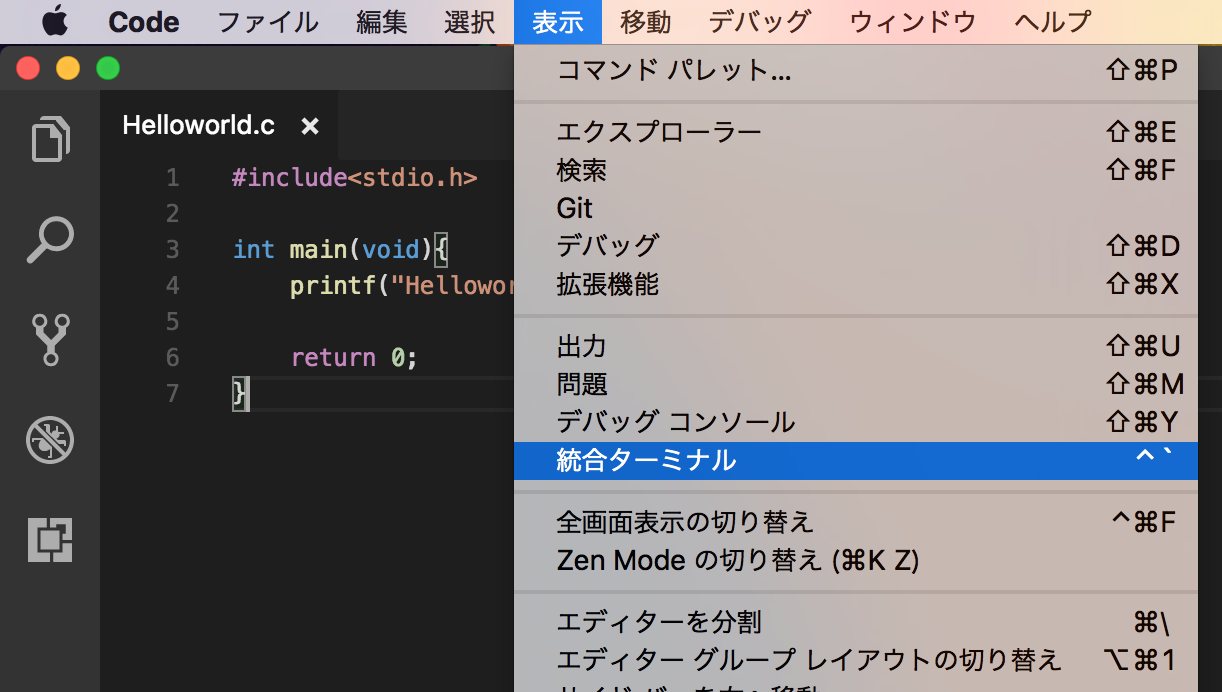Image resolution: width=1222 pixels, height=692 pixels.
Task: Open the Explorer icon in activity bar
Action: pos(51,139)
